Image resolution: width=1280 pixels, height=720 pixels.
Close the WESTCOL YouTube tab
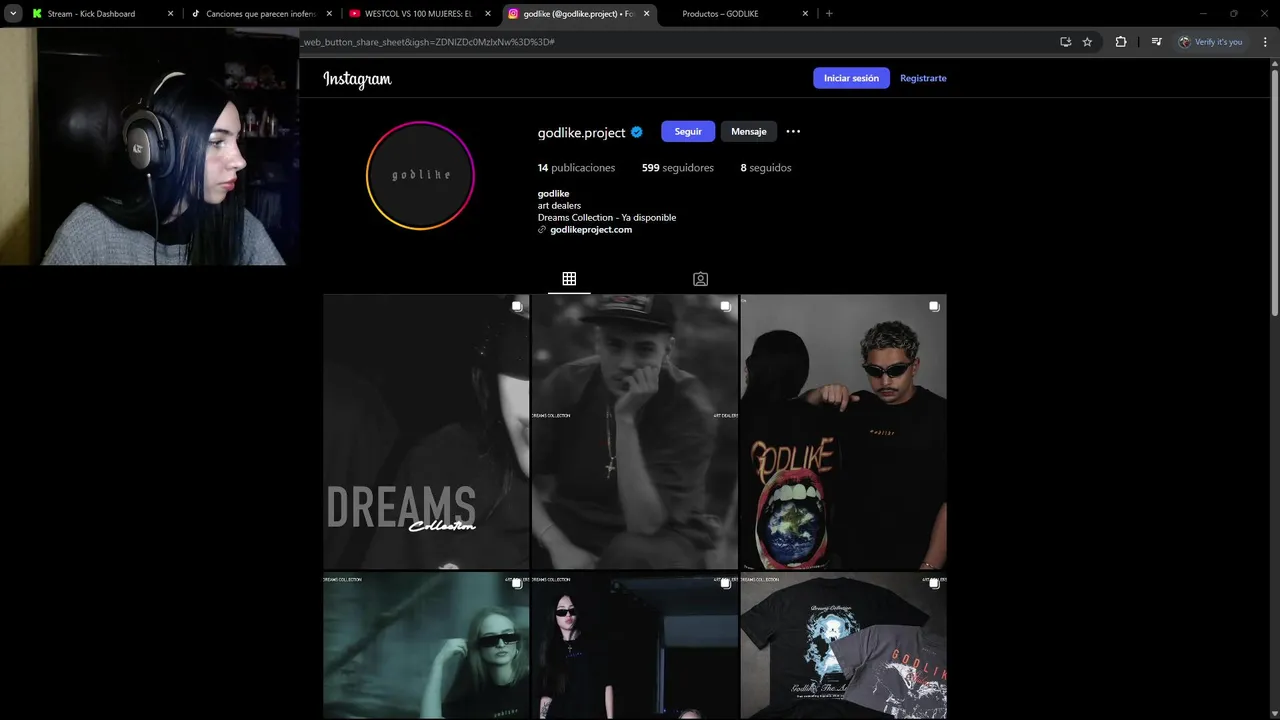pyautogui.click(x=487, y=14)
